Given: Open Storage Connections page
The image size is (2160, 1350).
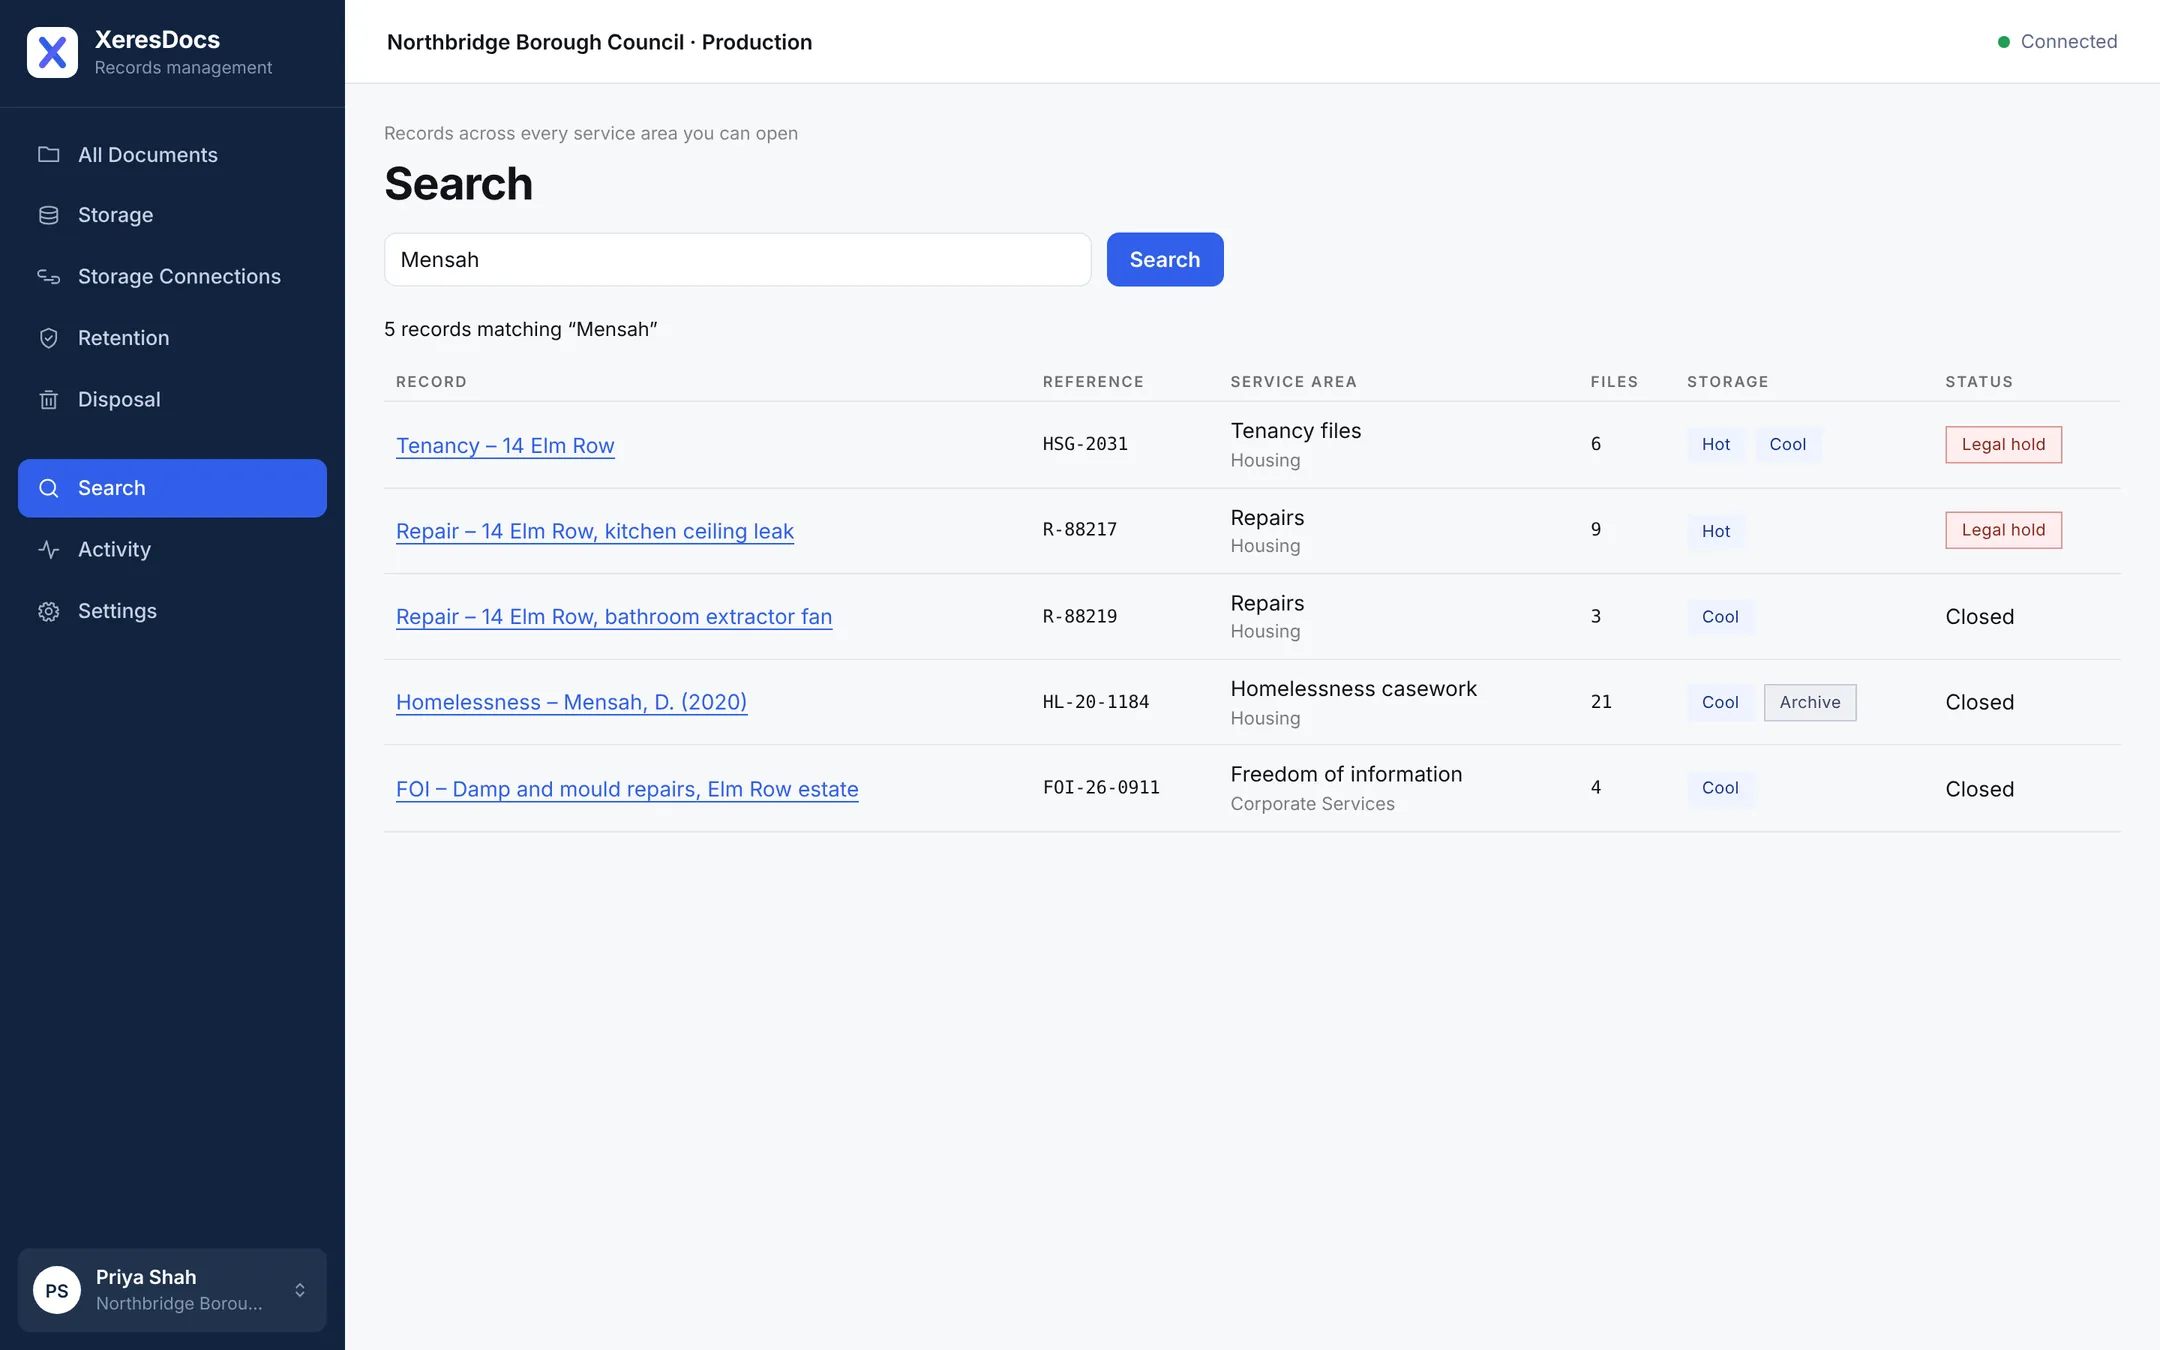Looking at the screenshot, I should (172, 276).
